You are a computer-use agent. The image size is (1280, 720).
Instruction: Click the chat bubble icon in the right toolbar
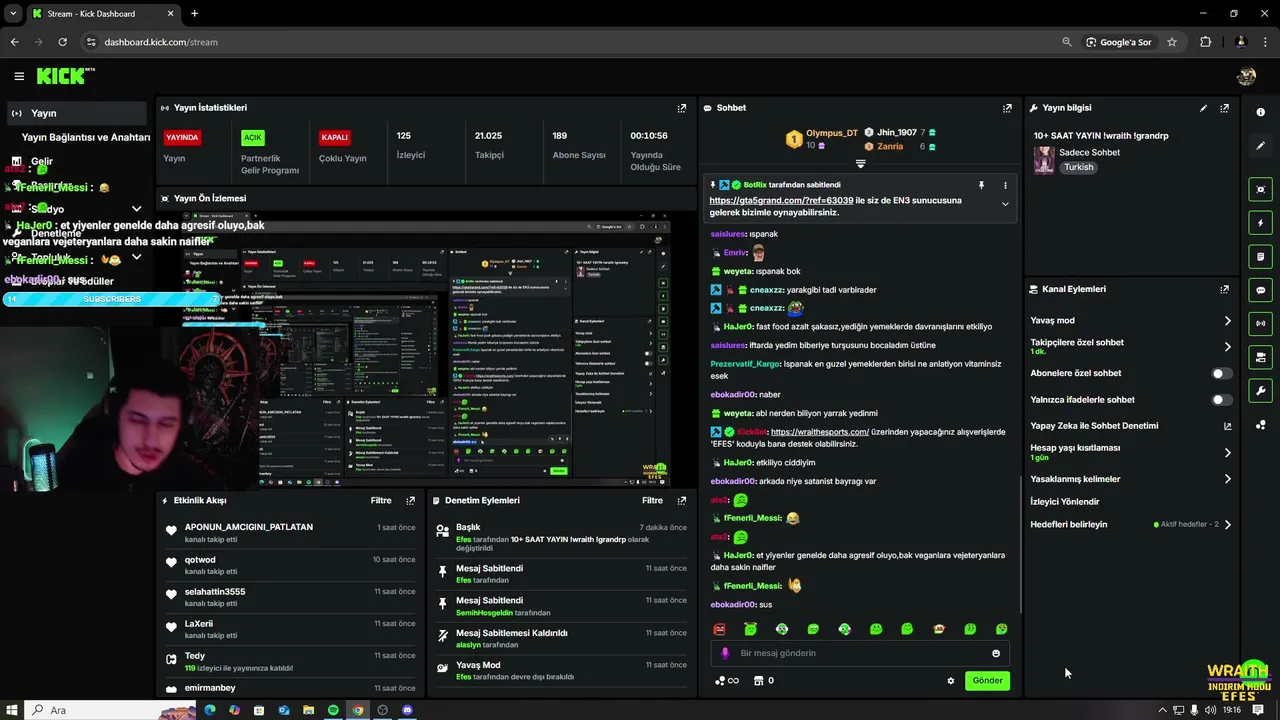pos(1260,290)
